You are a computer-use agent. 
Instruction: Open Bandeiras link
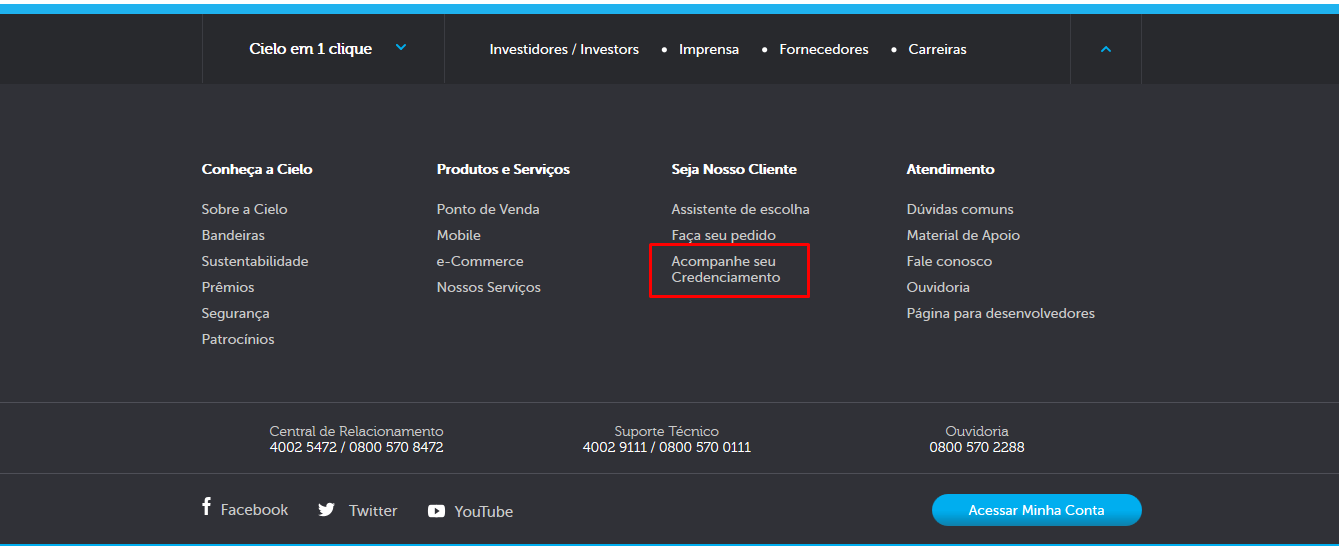(x=233, y=235)
